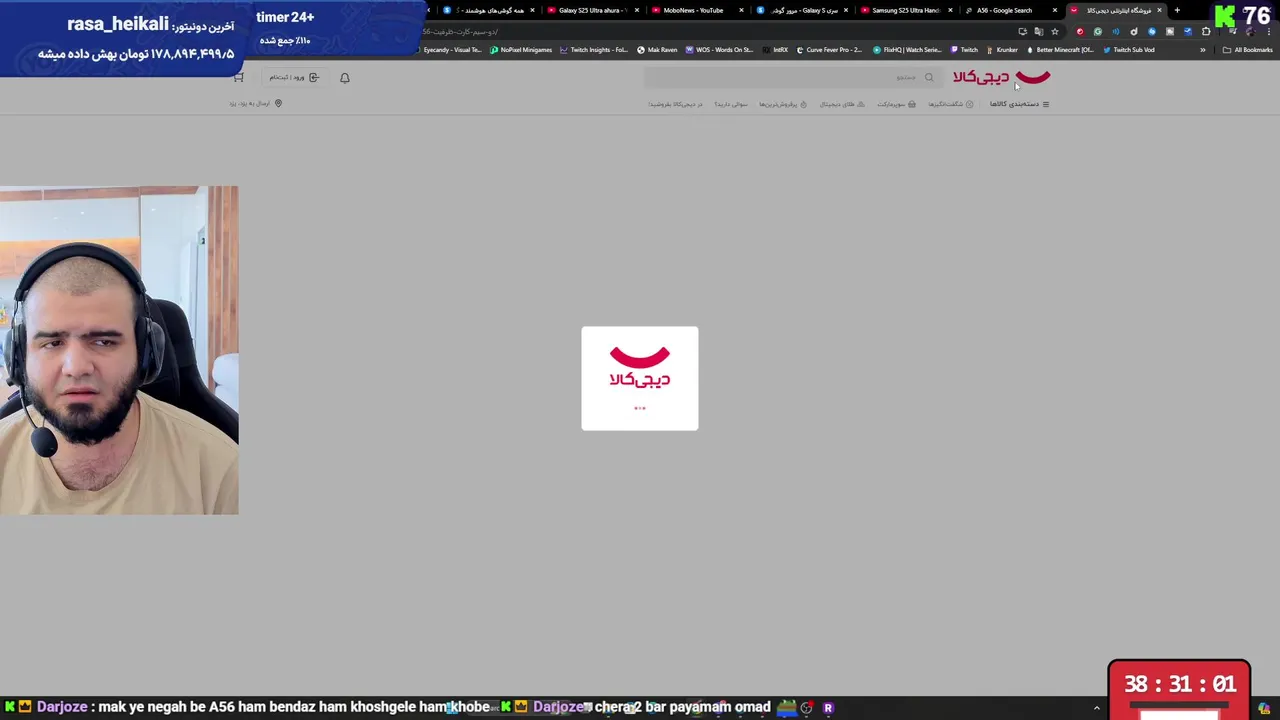The height and width of the screenshot is (720, 1280).
Task: Open a new browser tab with plus
Action: (x=1177, y=10)
